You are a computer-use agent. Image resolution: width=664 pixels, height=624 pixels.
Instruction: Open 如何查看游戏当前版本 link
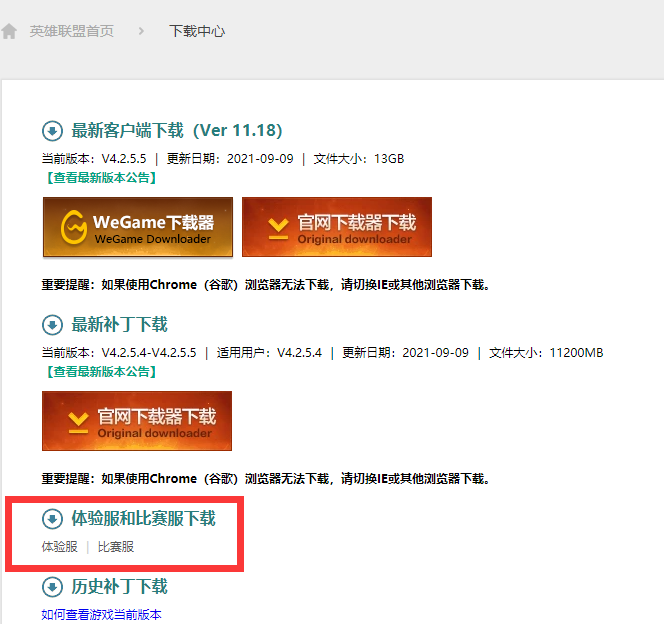[102, 615]
